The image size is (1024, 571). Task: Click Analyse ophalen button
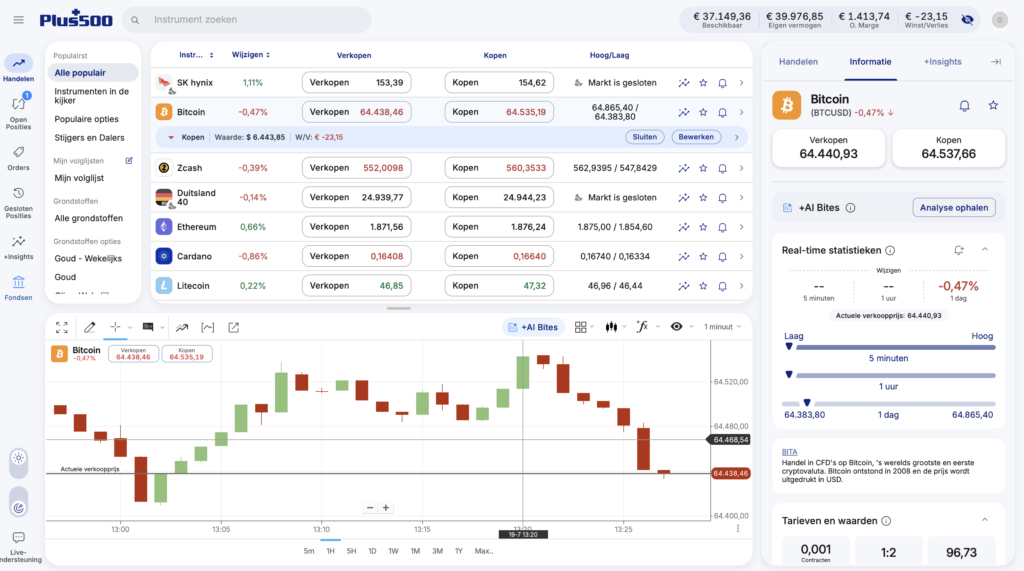(953, 208)
